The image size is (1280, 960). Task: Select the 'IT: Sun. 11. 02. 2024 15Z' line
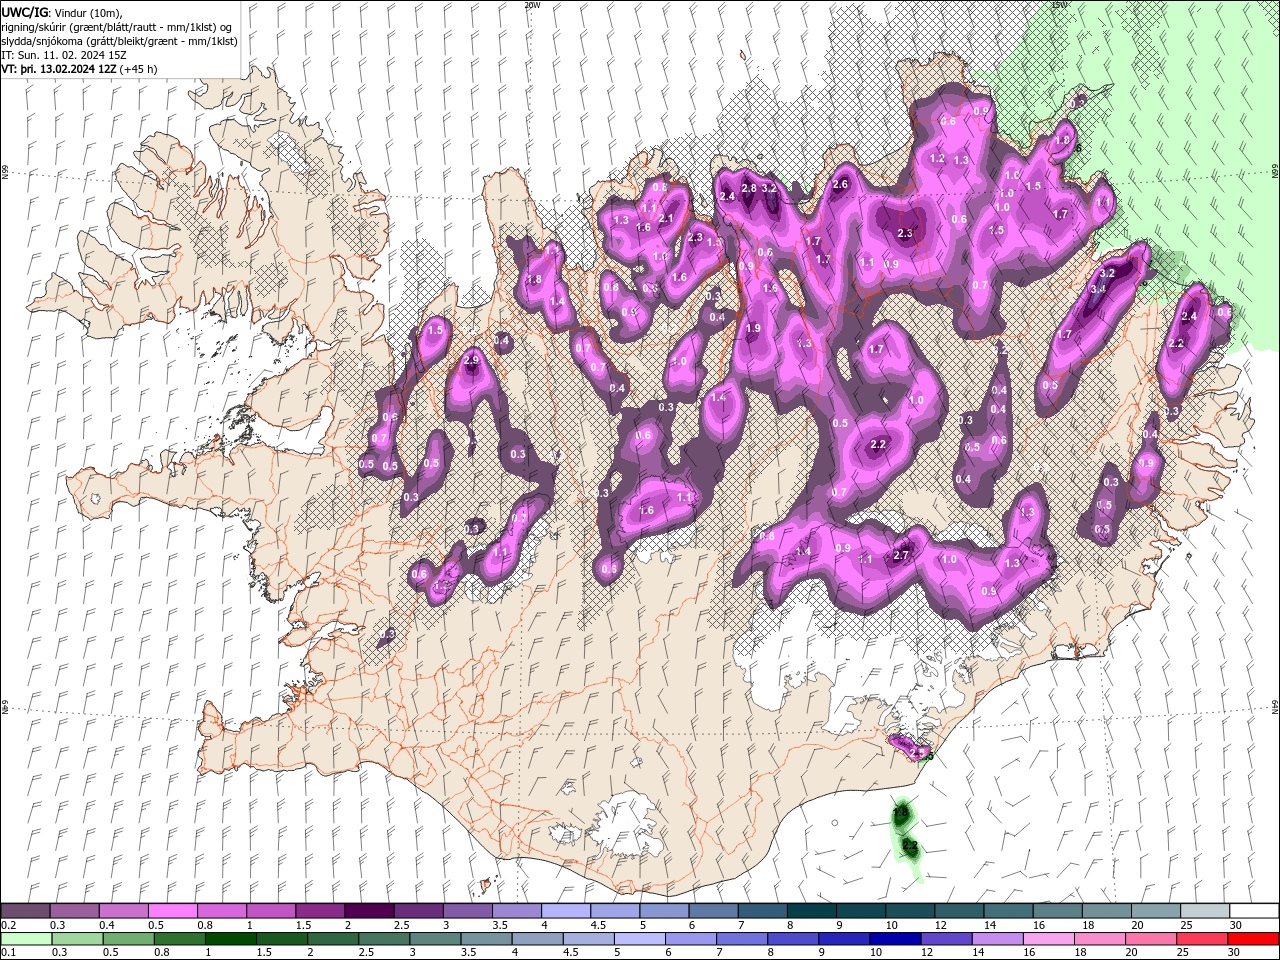tap(64, 55)
